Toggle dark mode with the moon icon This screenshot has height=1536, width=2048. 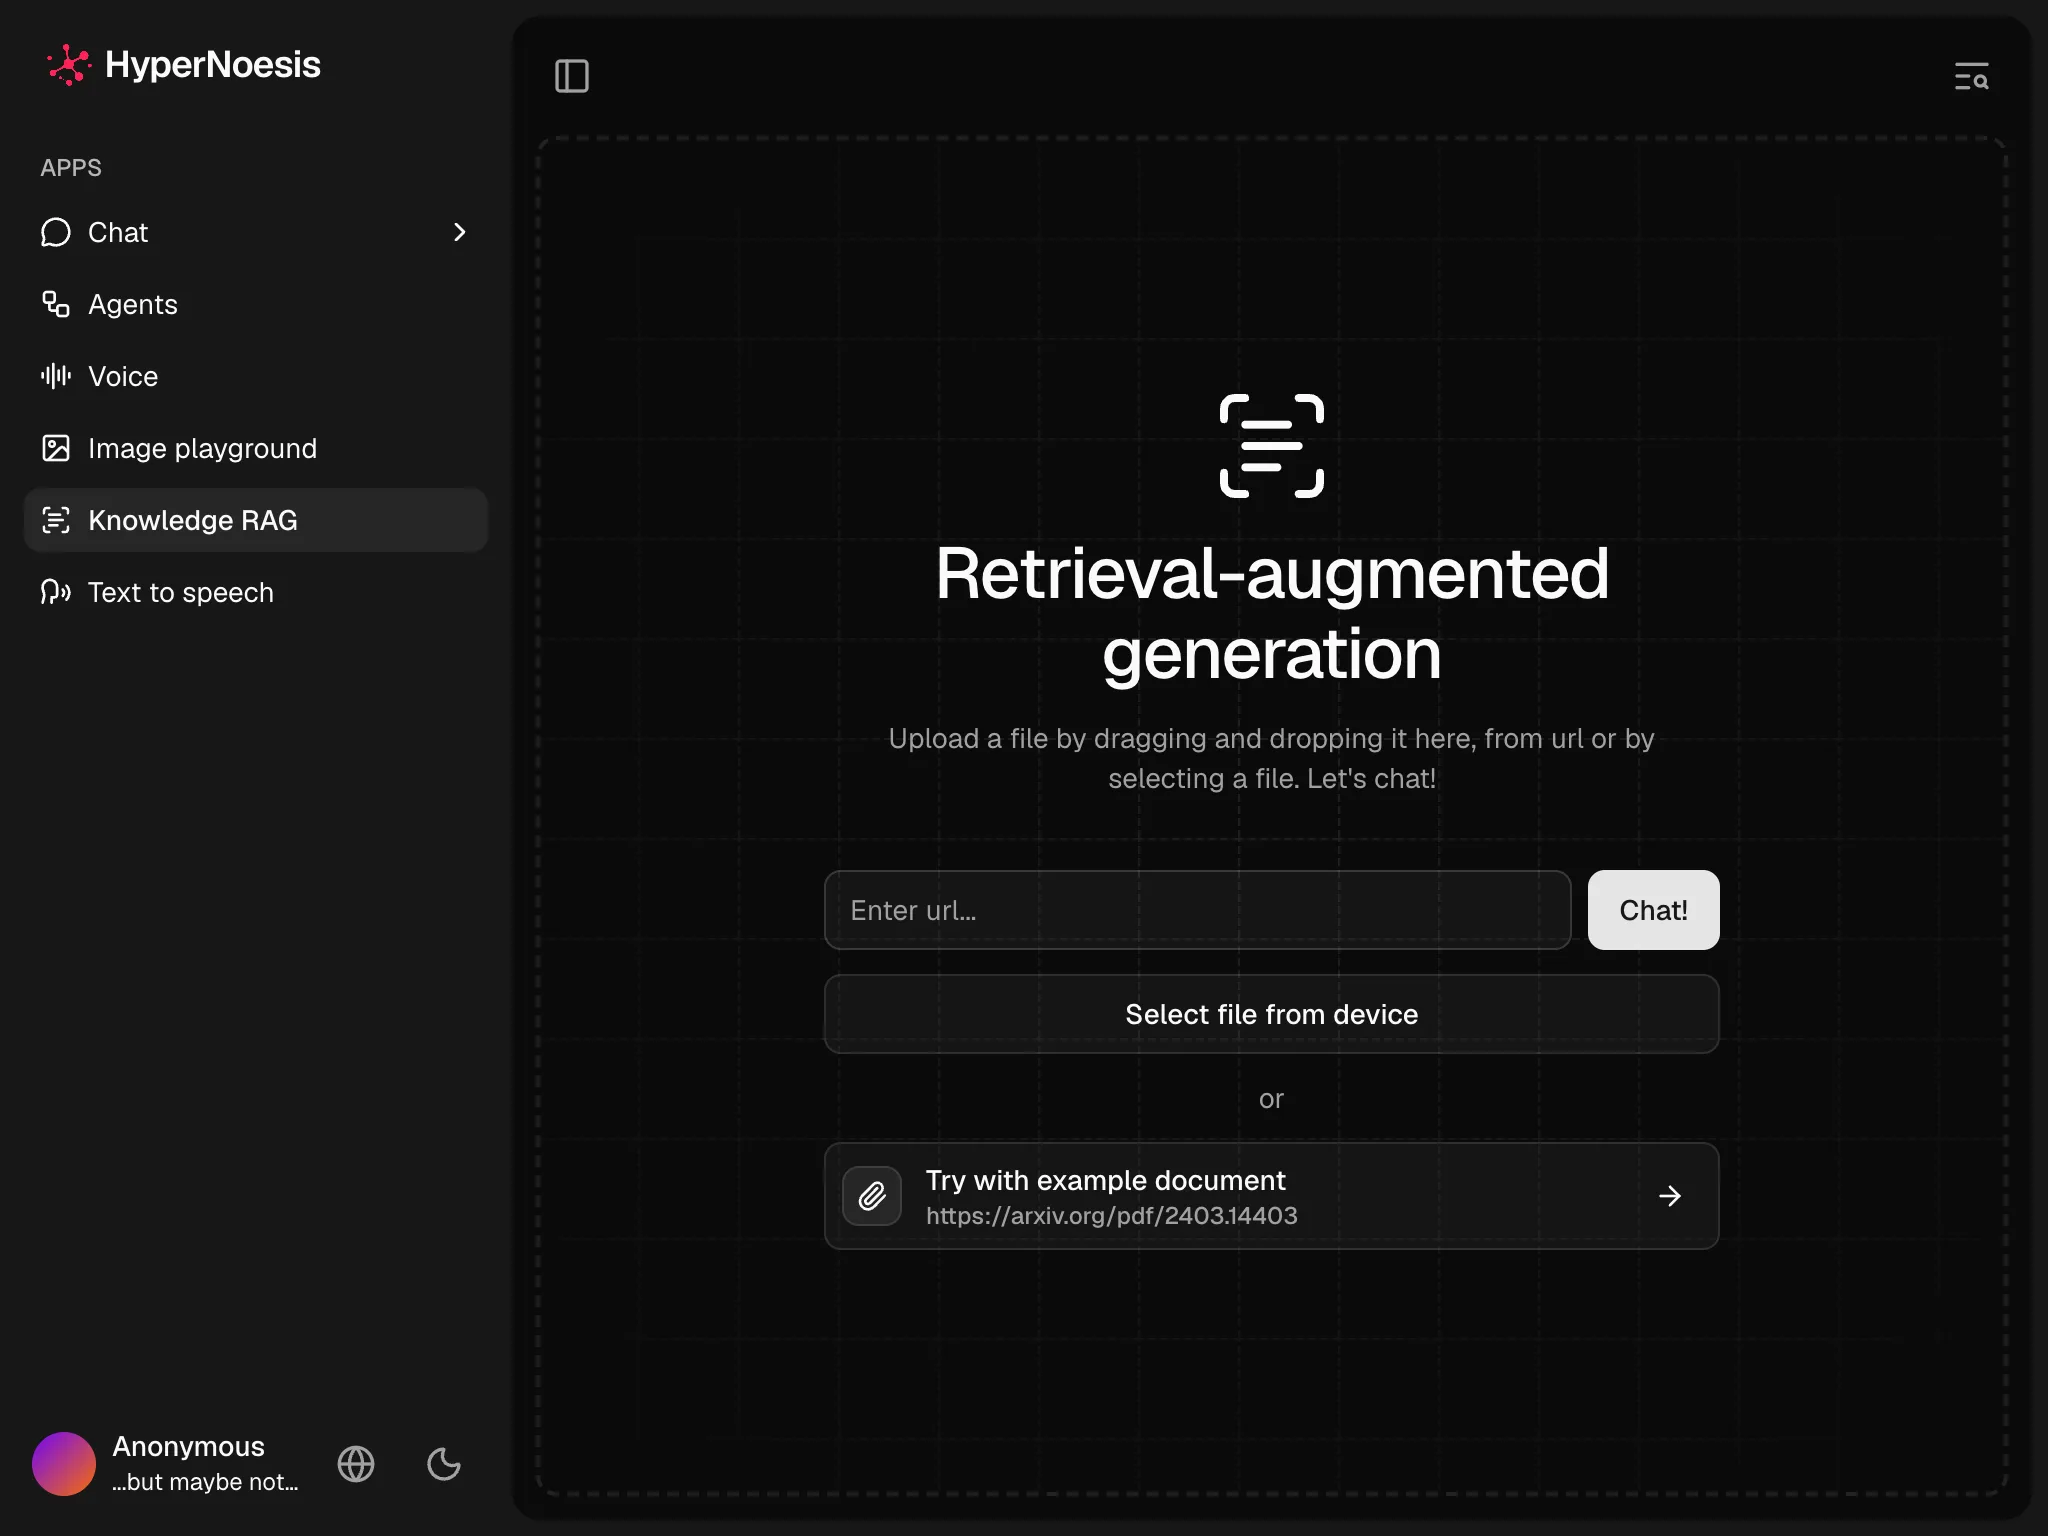(444, 1464)
